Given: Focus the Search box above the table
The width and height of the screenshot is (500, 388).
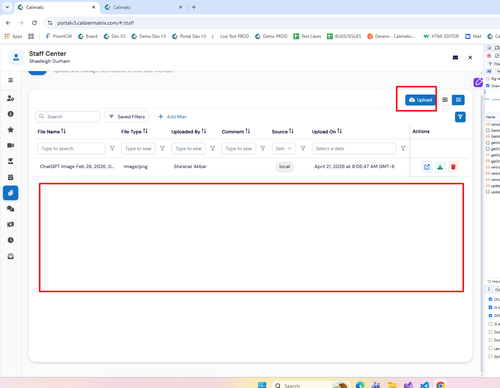Looking at the screenshot, I should click(x=67, y=117).
